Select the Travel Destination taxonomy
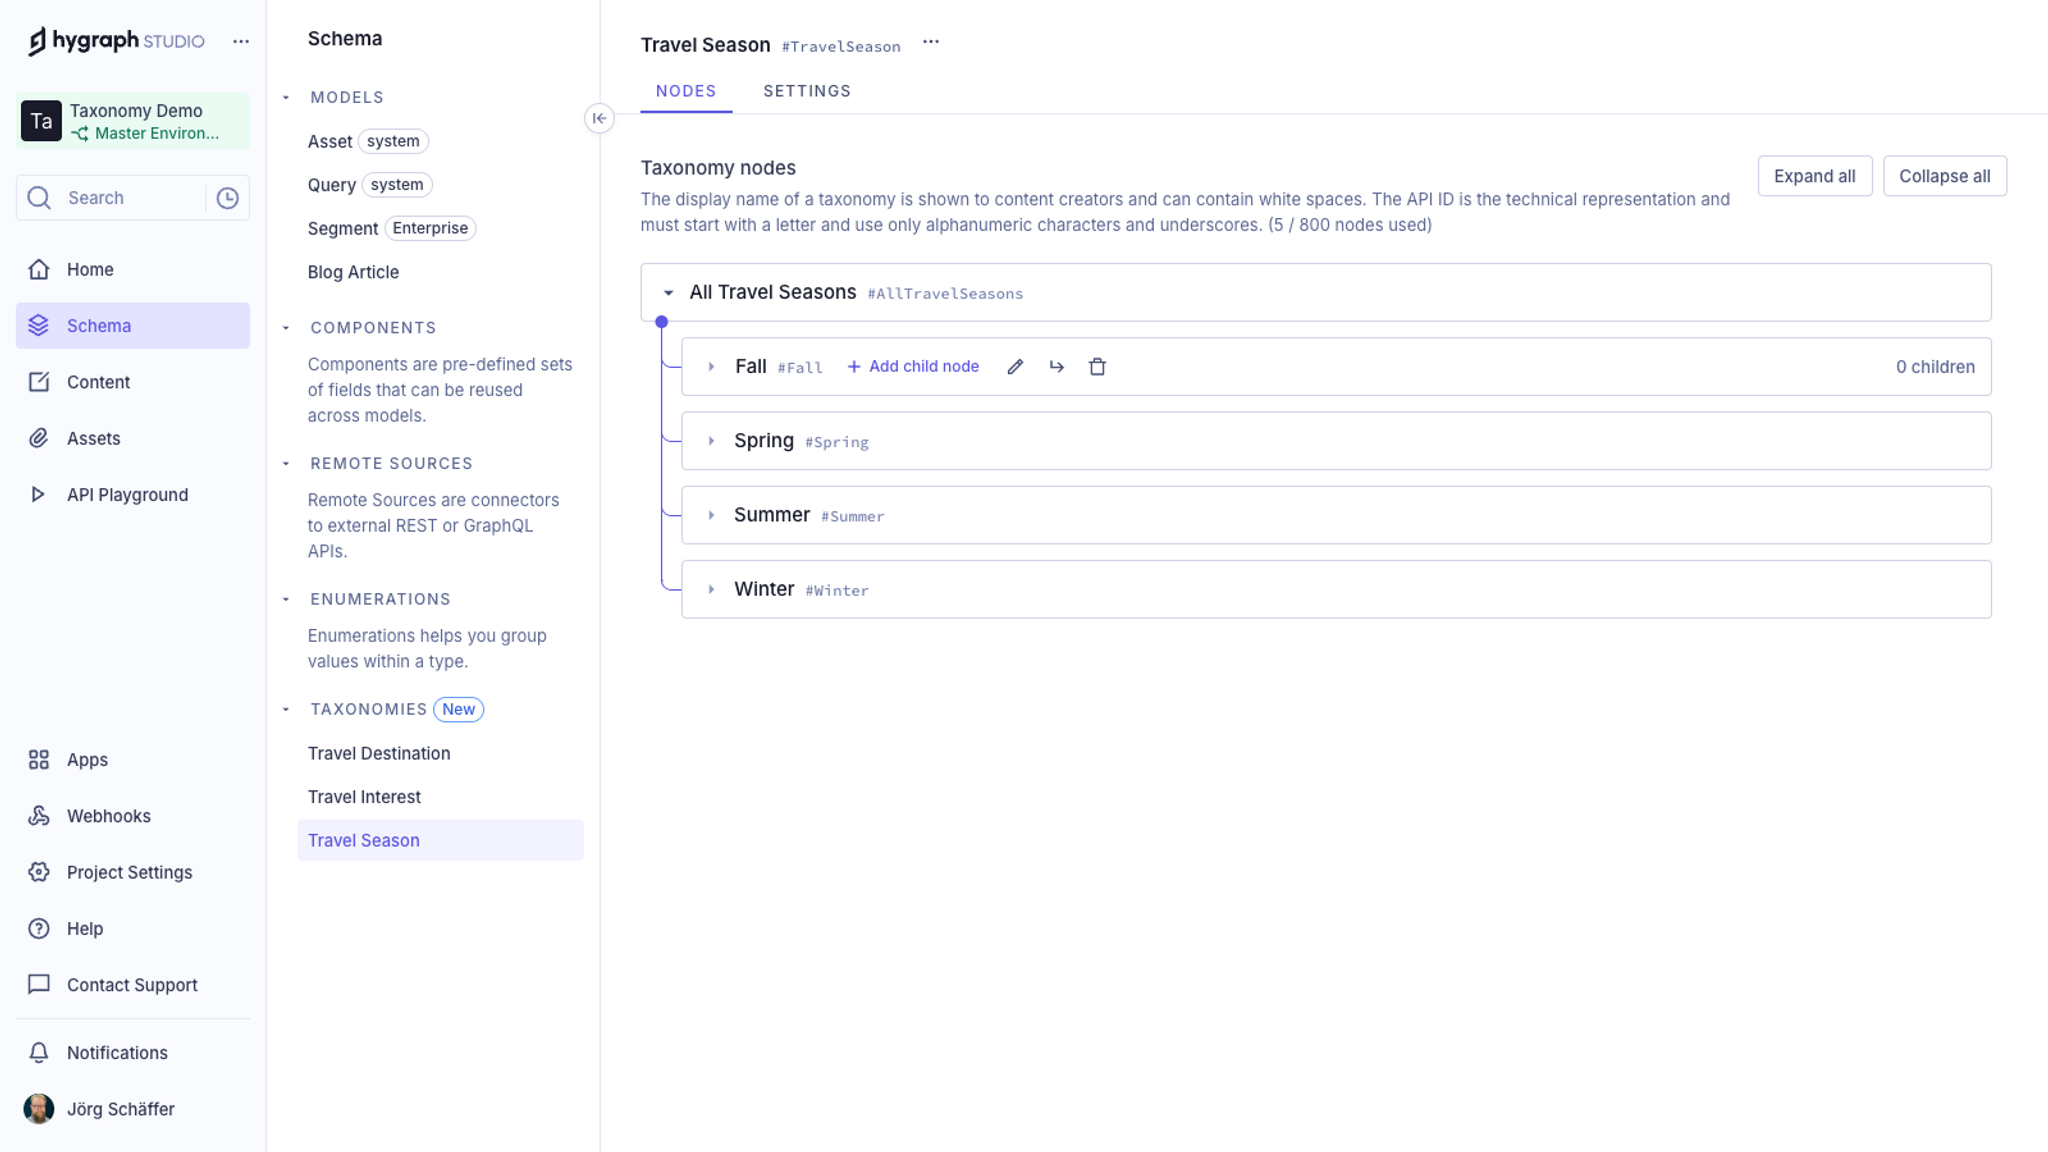The image size is (2048, 1152). [379, 753]
